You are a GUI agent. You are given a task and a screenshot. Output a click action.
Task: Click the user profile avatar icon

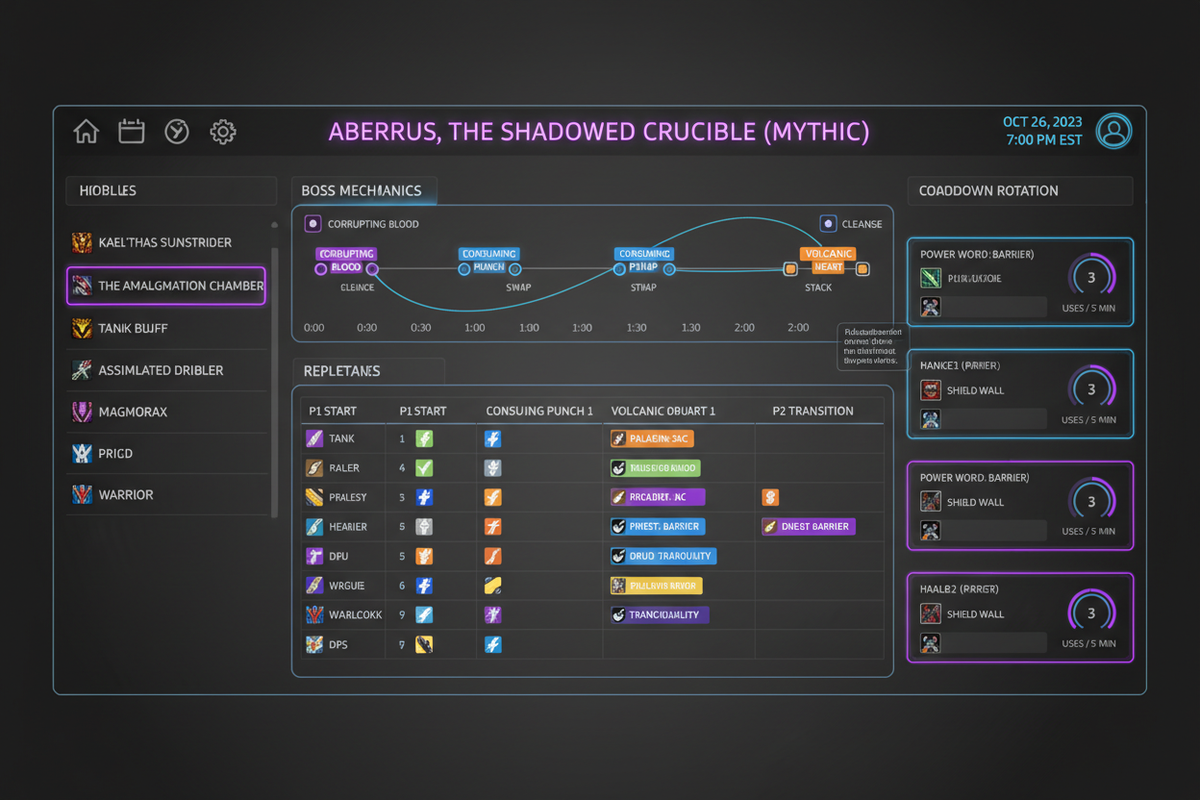coord(1114,131)
